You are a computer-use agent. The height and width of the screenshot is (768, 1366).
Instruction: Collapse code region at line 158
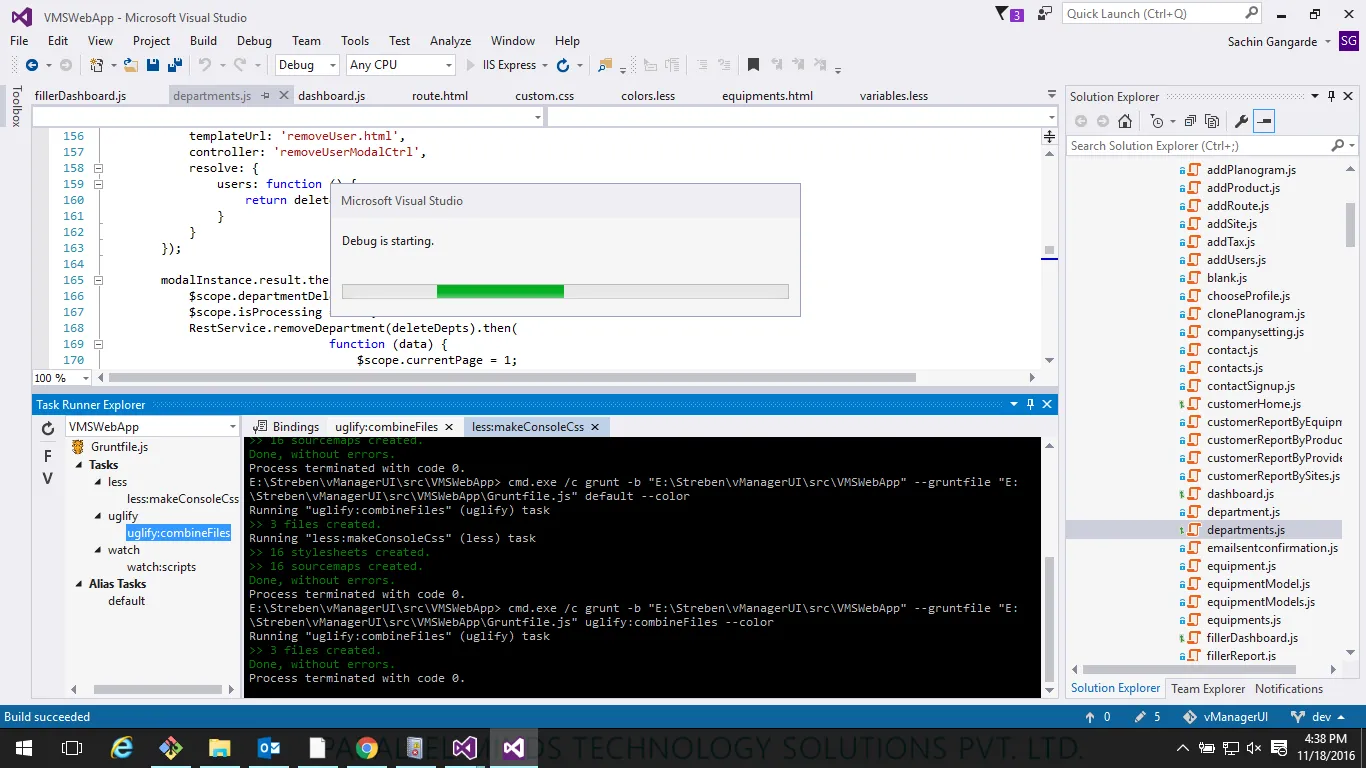[x=98, y=168]
